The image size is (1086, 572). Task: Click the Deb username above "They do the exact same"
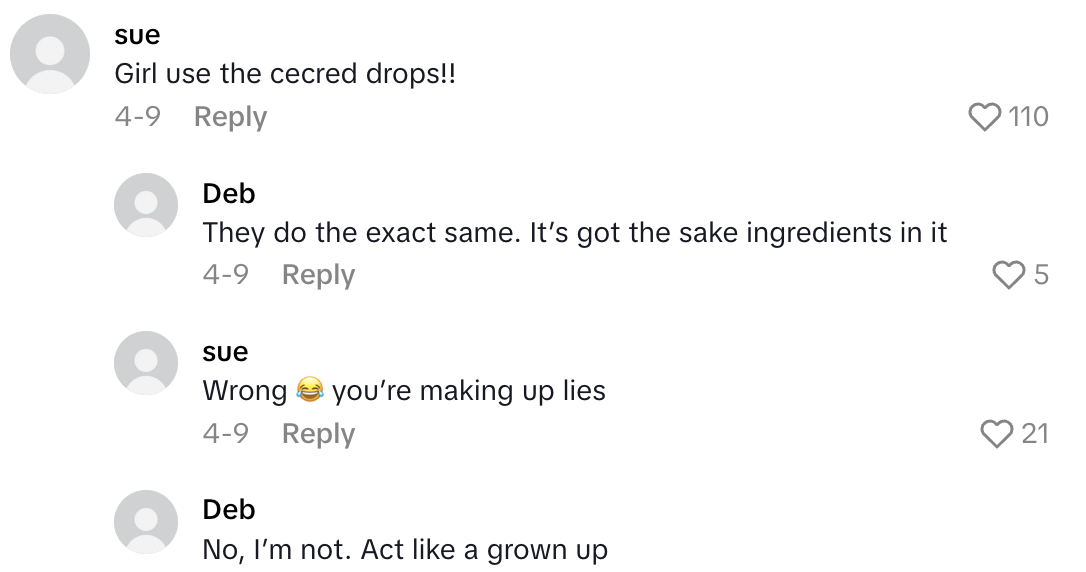click(229, 193)
